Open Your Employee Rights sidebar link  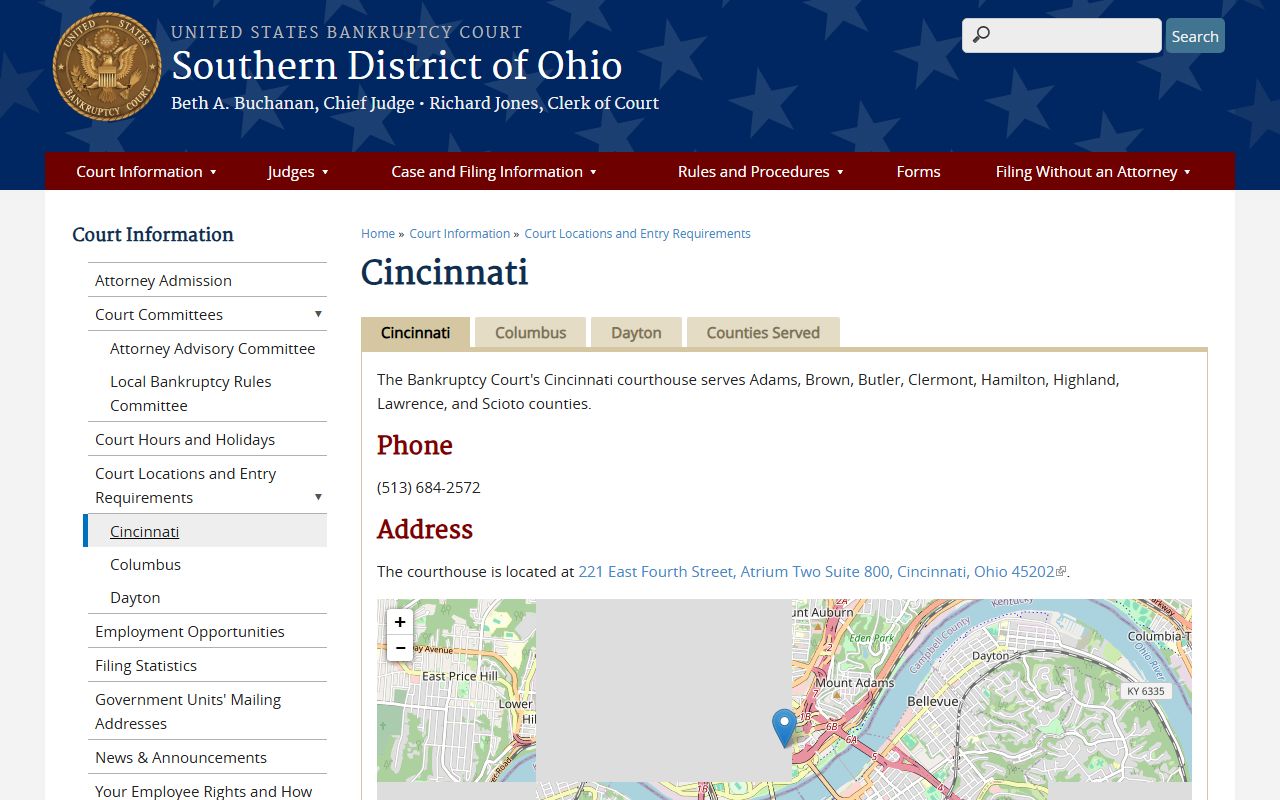pyautogui.click(x=204, y=791)
